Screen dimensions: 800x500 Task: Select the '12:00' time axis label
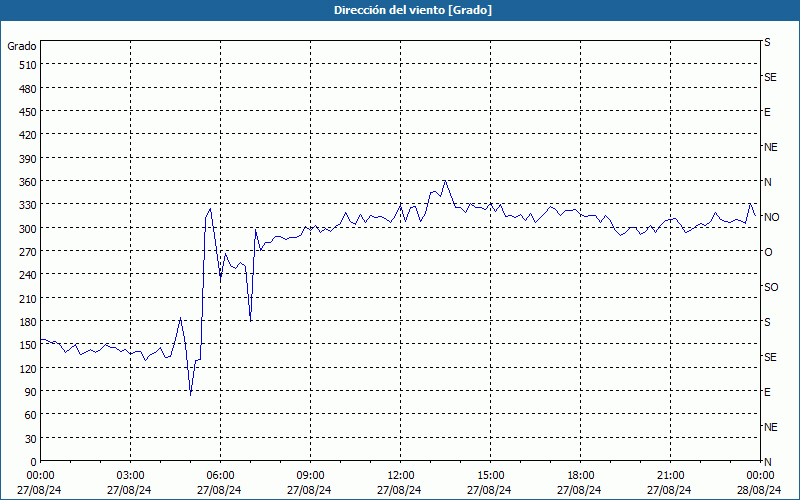400,476
